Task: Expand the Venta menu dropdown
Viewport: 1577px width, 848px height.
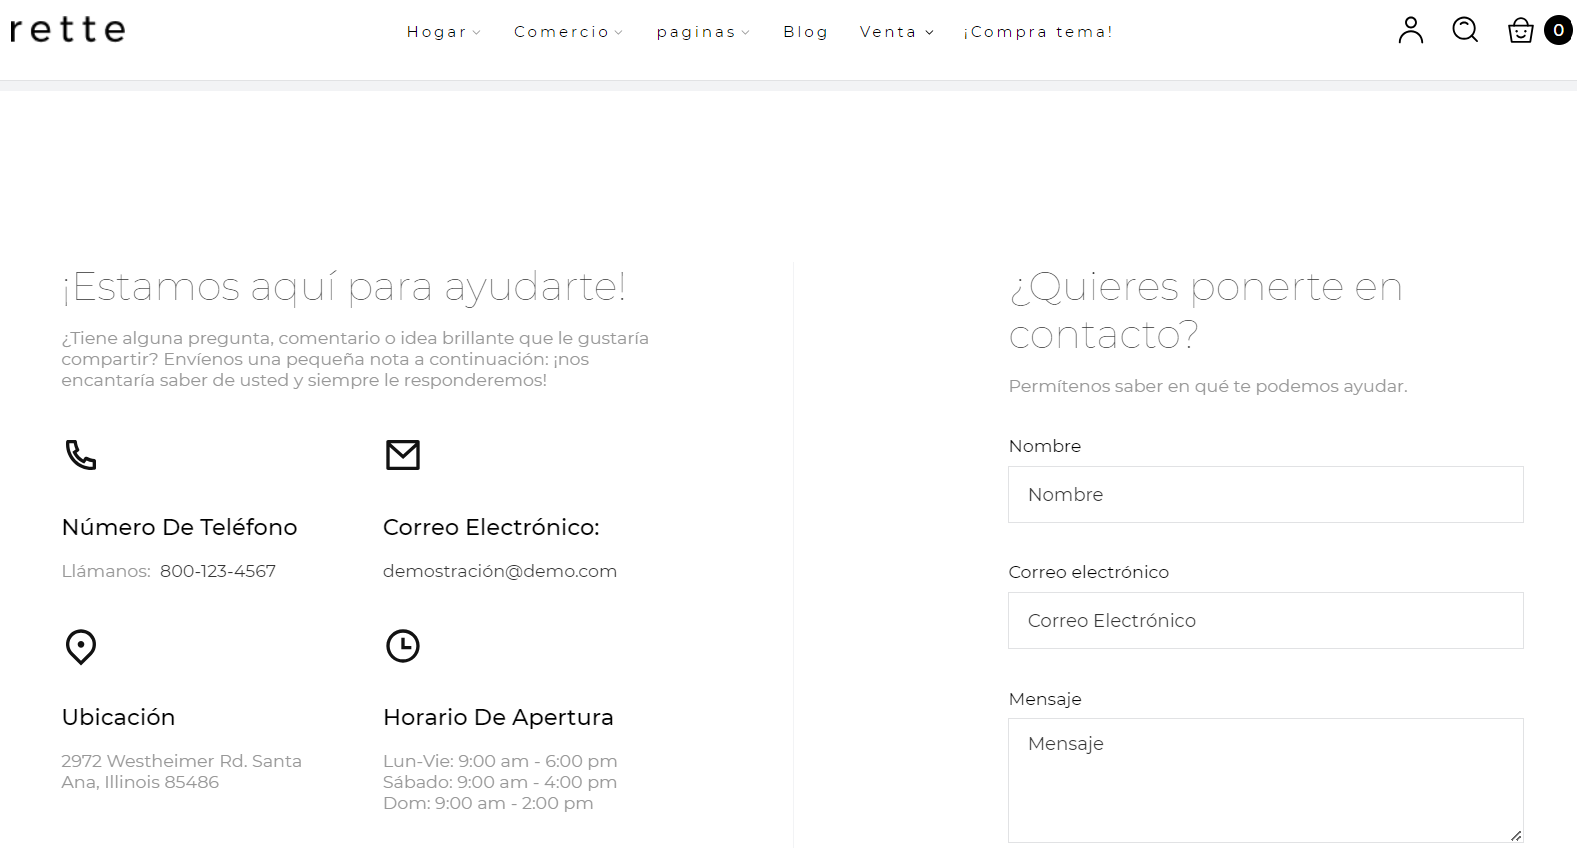Action: tap(897, 32)
